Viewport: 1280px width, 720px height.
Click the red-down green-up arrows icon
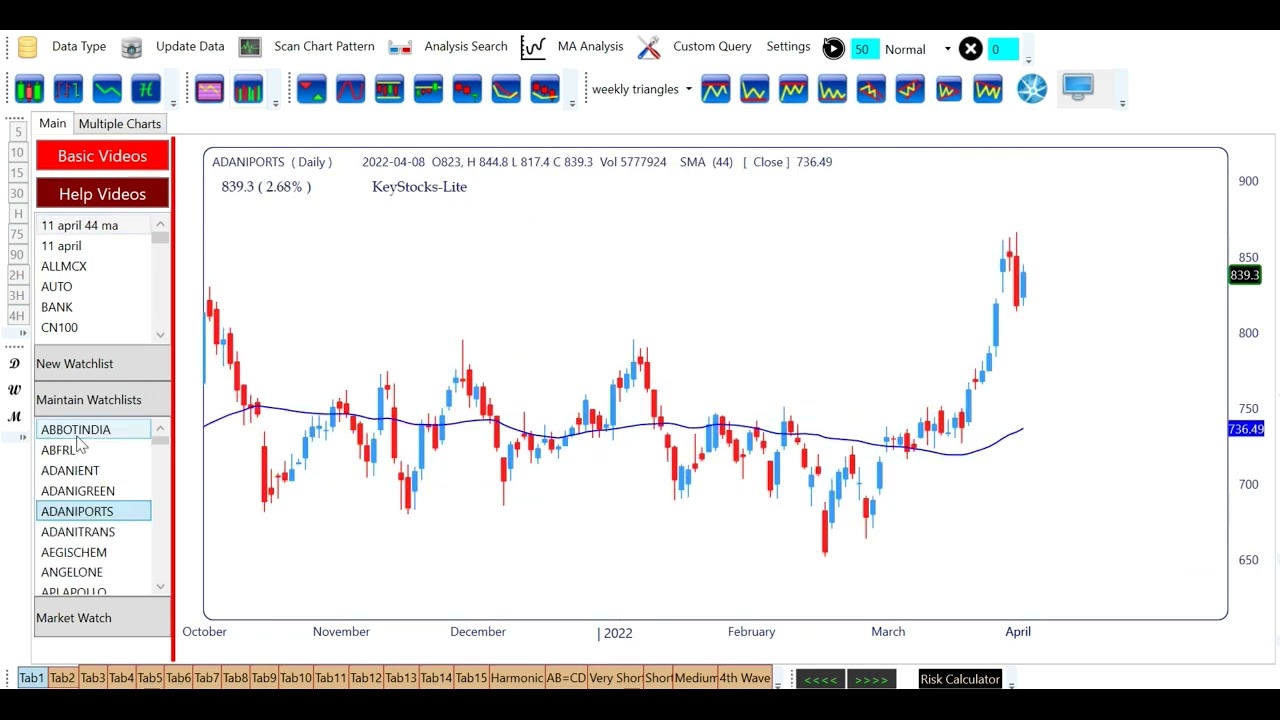pyautogui.click(x=311, y=89)
